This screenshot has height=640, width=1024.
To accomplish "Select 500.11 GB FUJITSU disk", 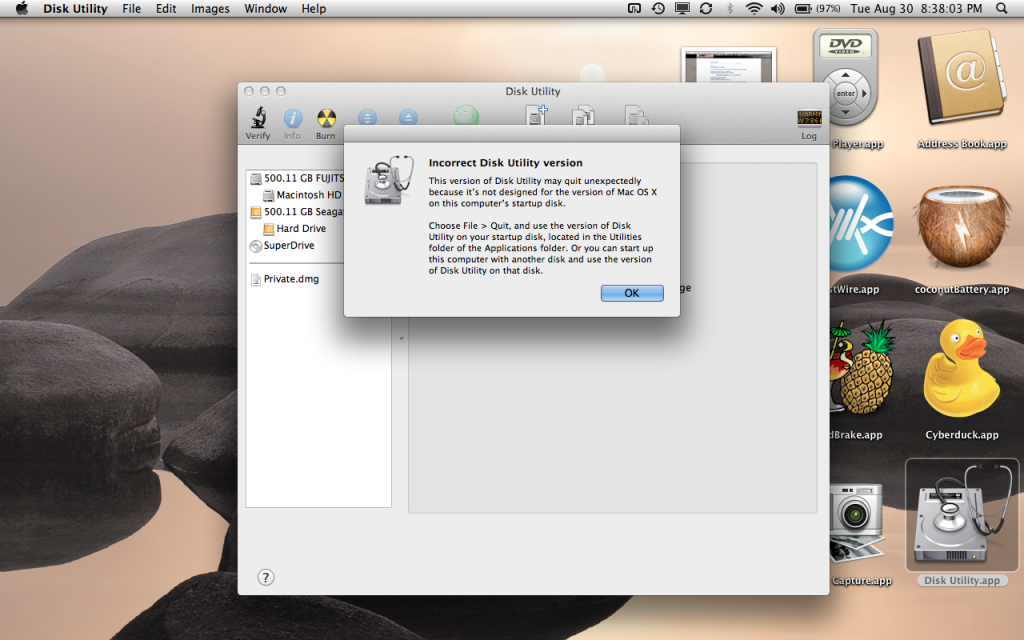I will pyautogui.click(x=297, y=178).
